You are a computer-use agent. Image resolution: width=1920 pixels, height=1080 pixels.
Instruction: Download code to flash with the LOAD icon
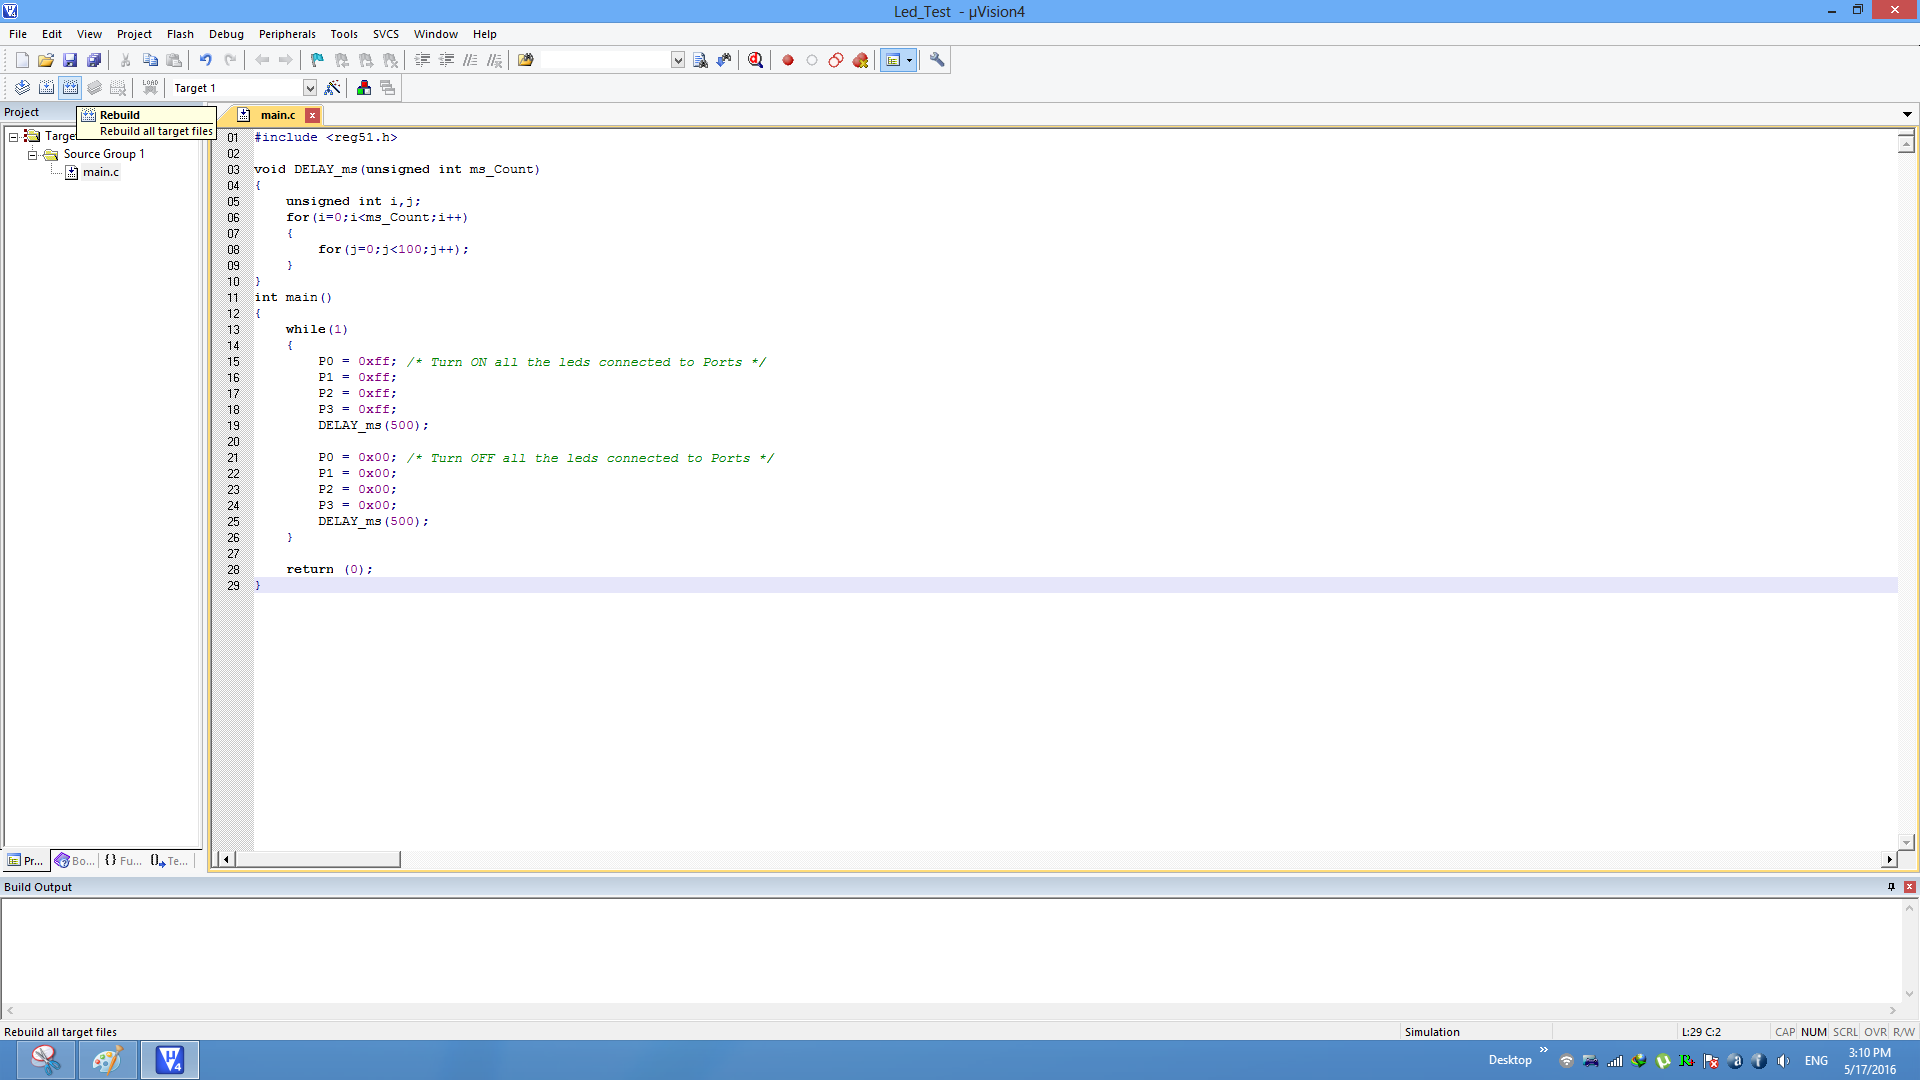[x=150, y=88]
